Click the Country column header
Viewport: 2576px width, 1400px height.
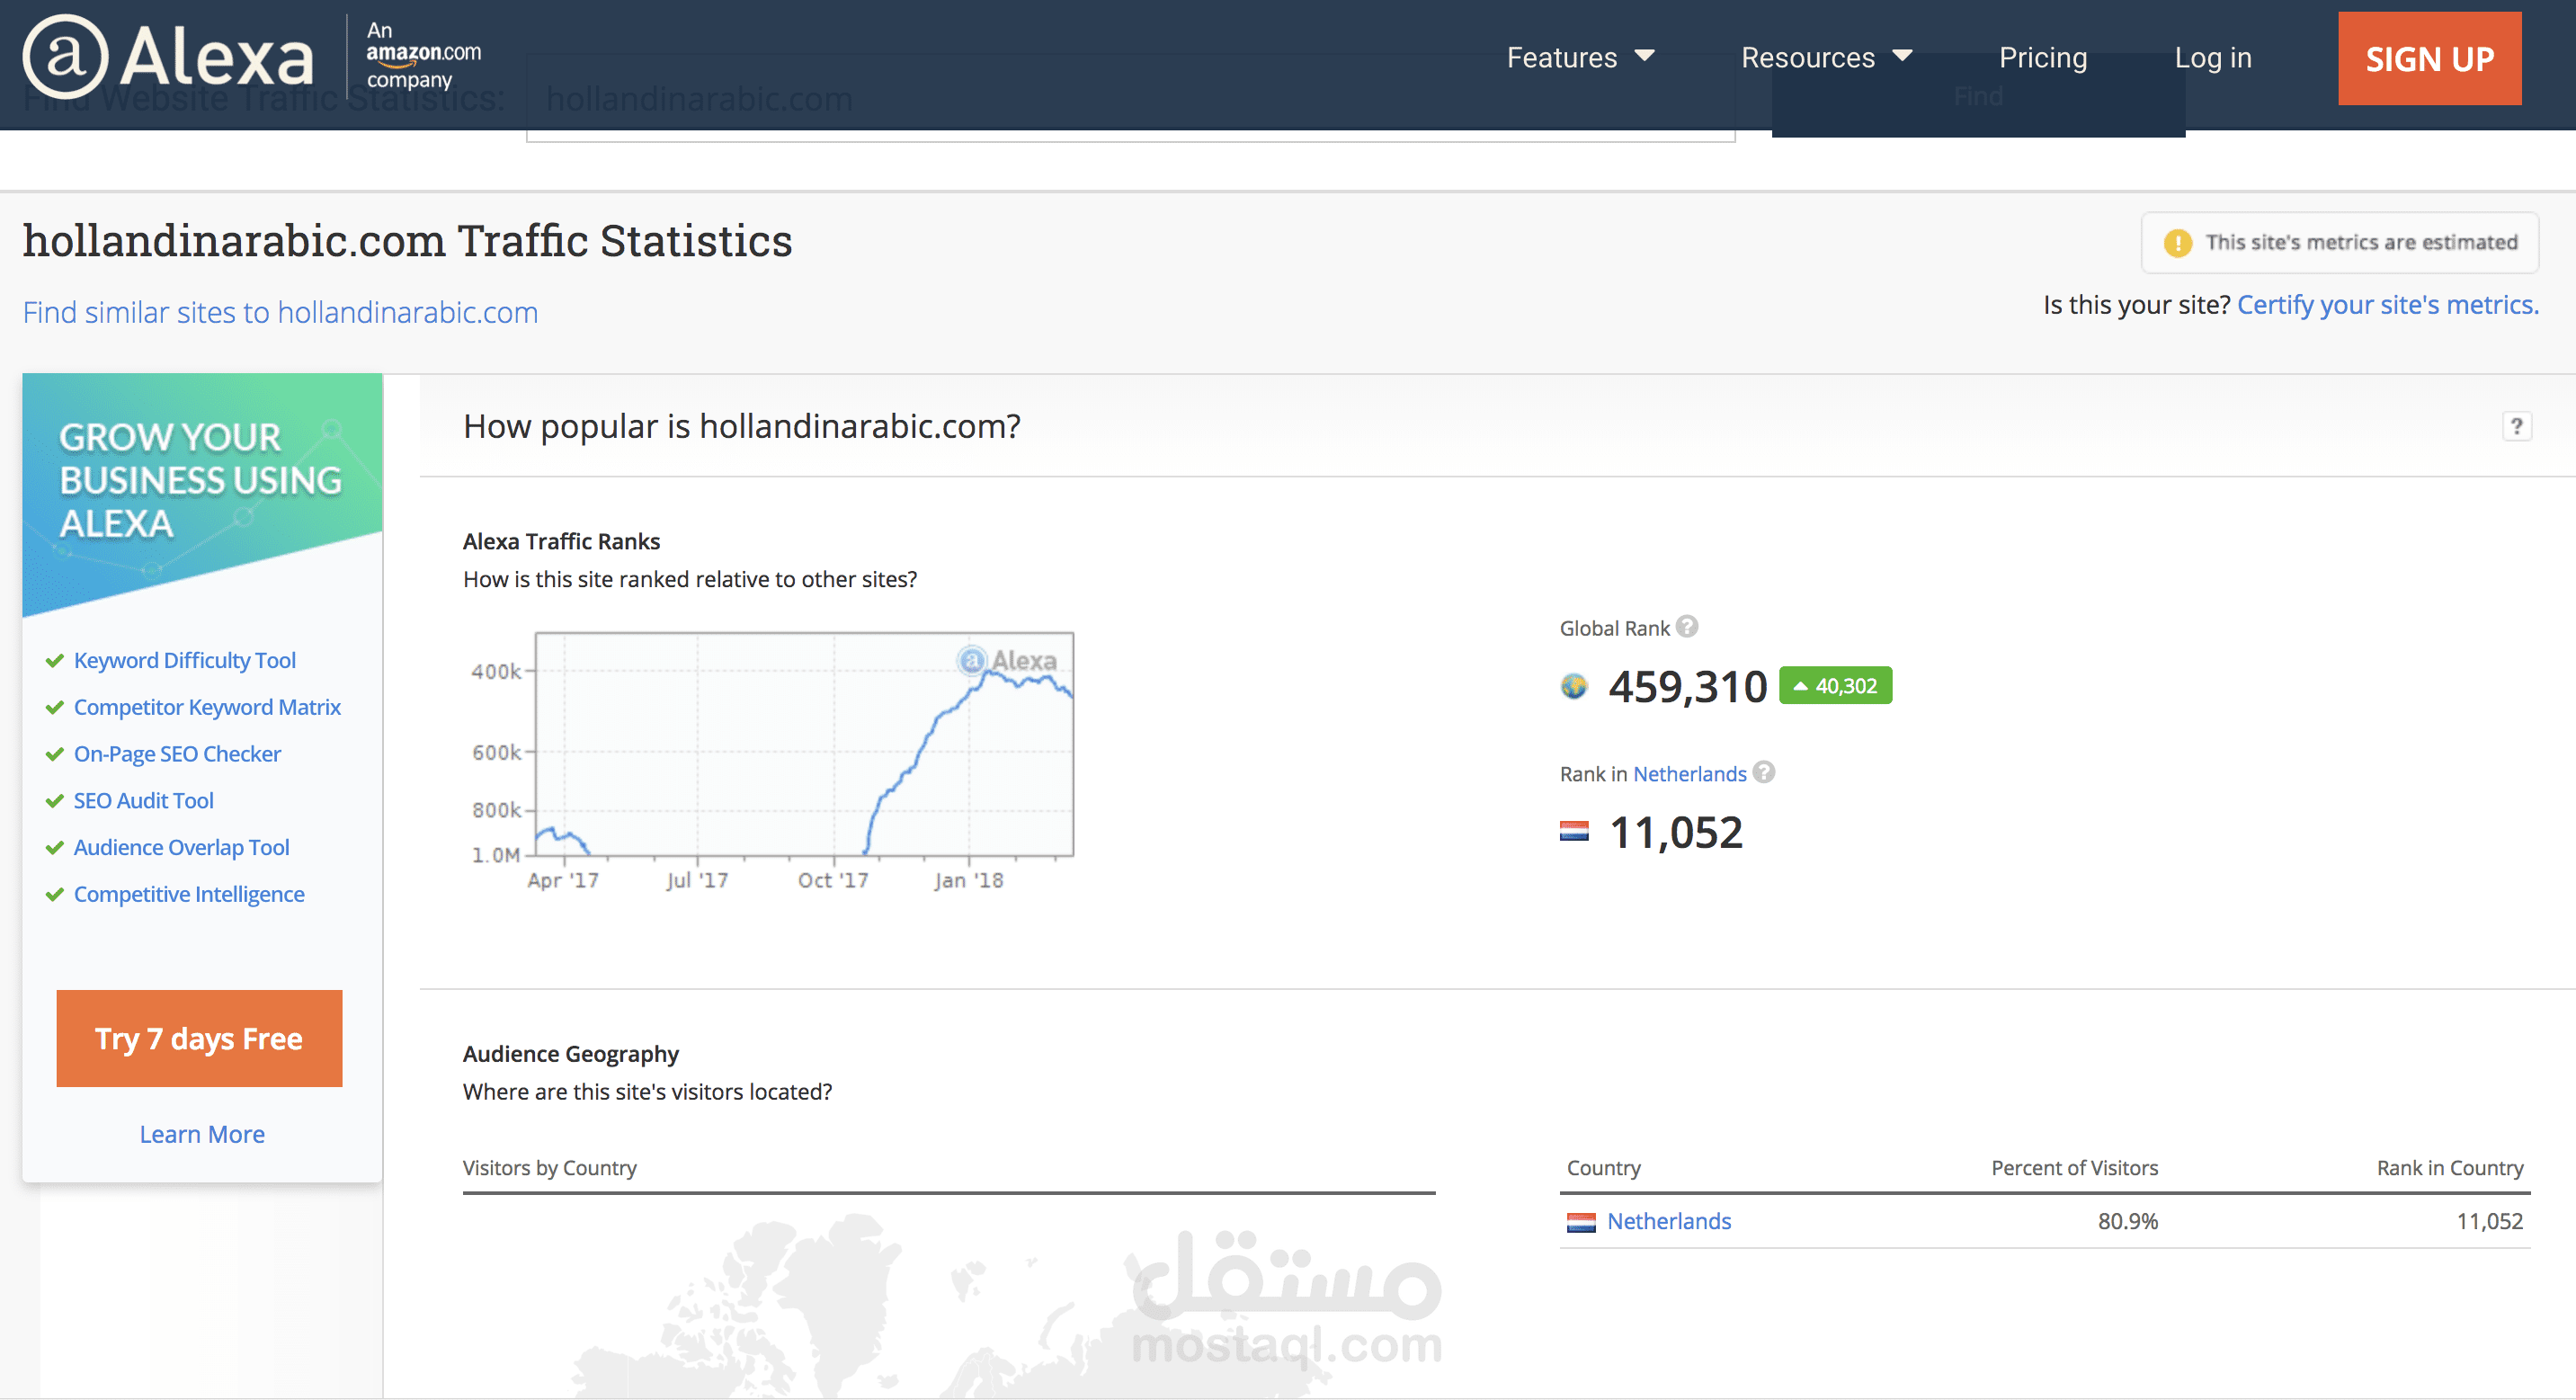tap(1603, 1168)
